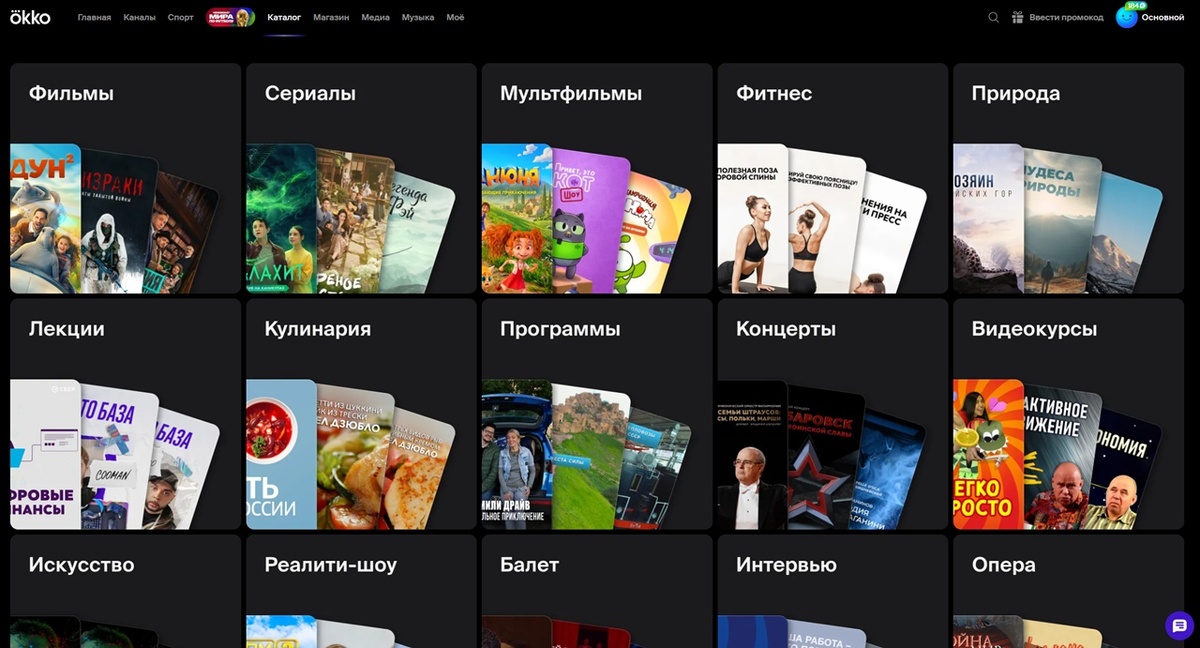Open the Моё menu item

[455, 17]
